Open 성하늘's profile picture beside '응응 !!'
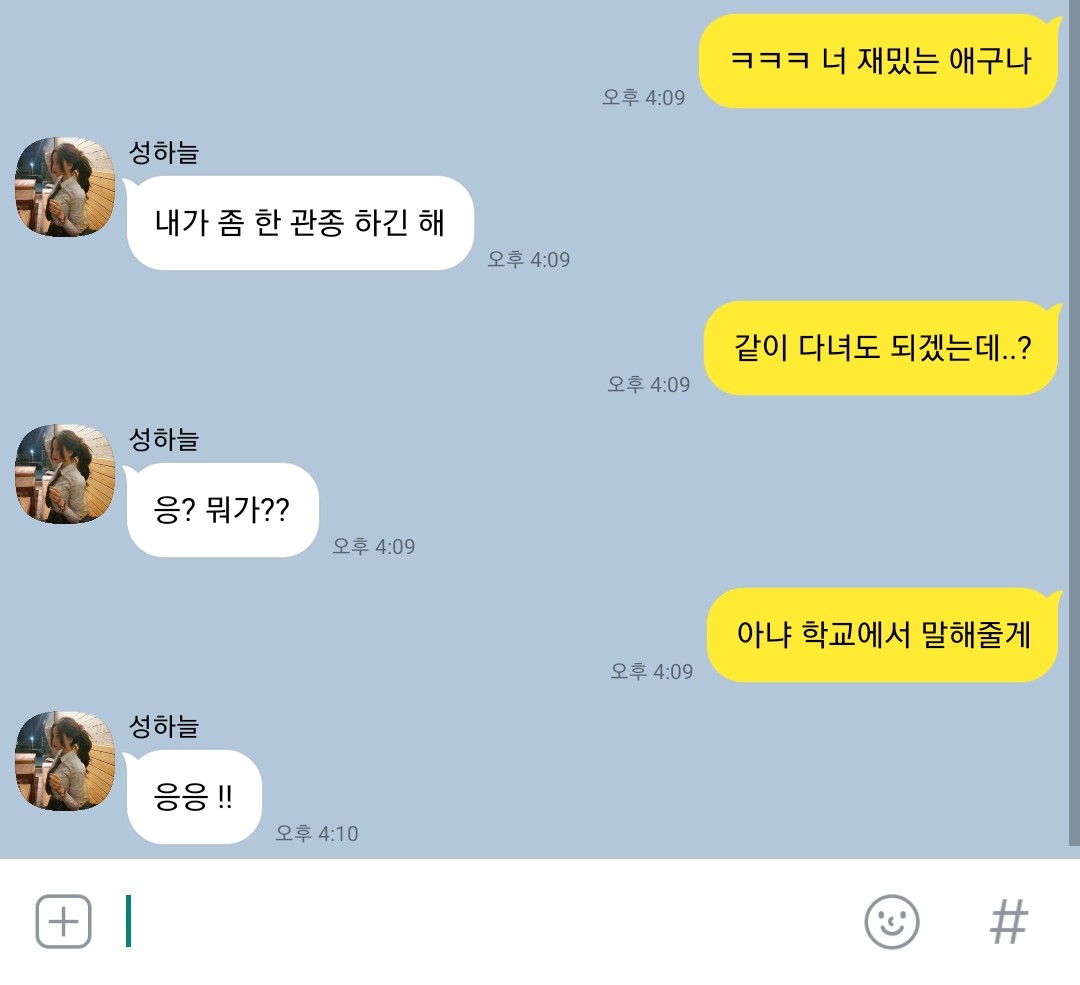 click(x=65, y=761)
